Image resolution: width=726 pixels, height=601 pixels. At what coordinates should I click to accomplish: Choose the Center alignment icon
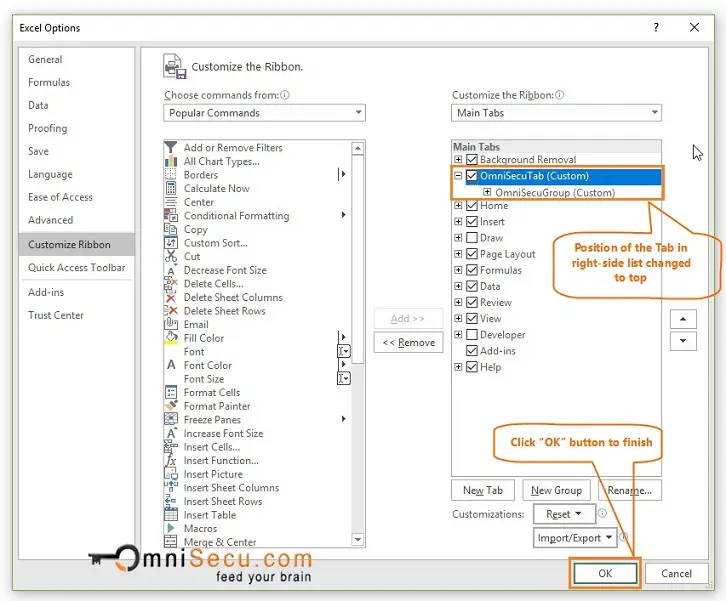coord(171,202)
